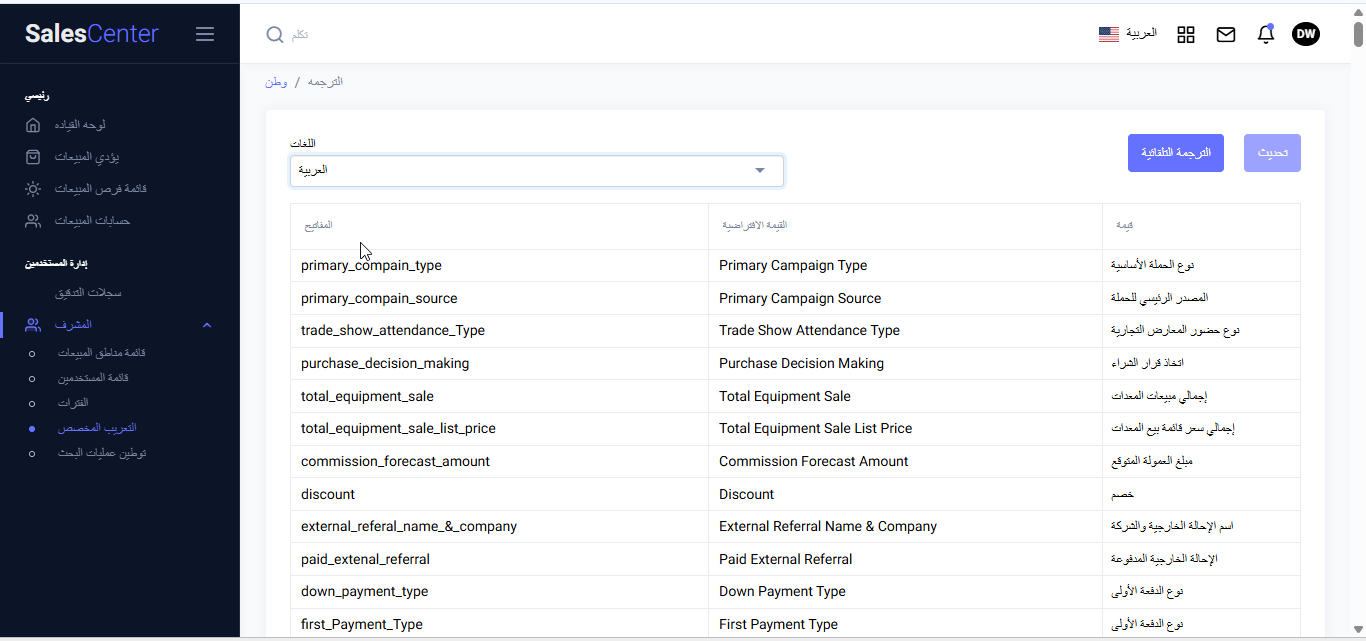
Task: Open سجلات التدقيق sidebar item
Action: 88,293
